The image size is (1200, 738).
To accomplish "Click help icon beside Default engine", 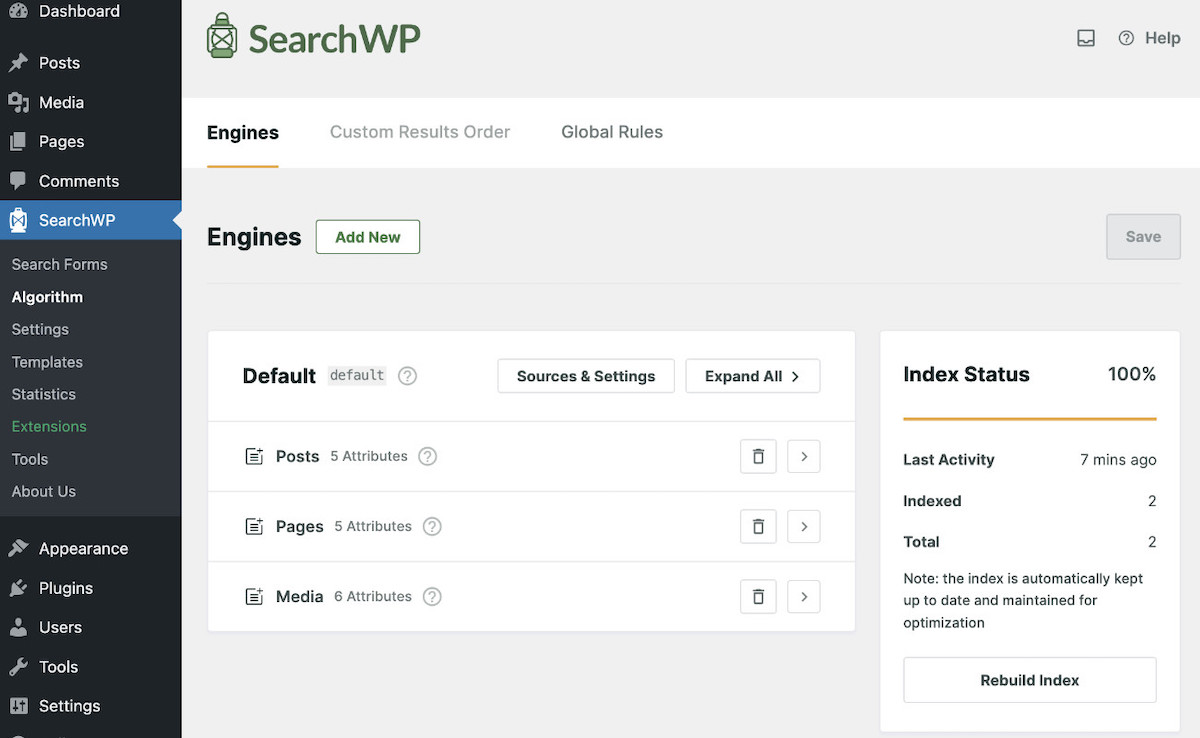I will click(x=407, y=376).
